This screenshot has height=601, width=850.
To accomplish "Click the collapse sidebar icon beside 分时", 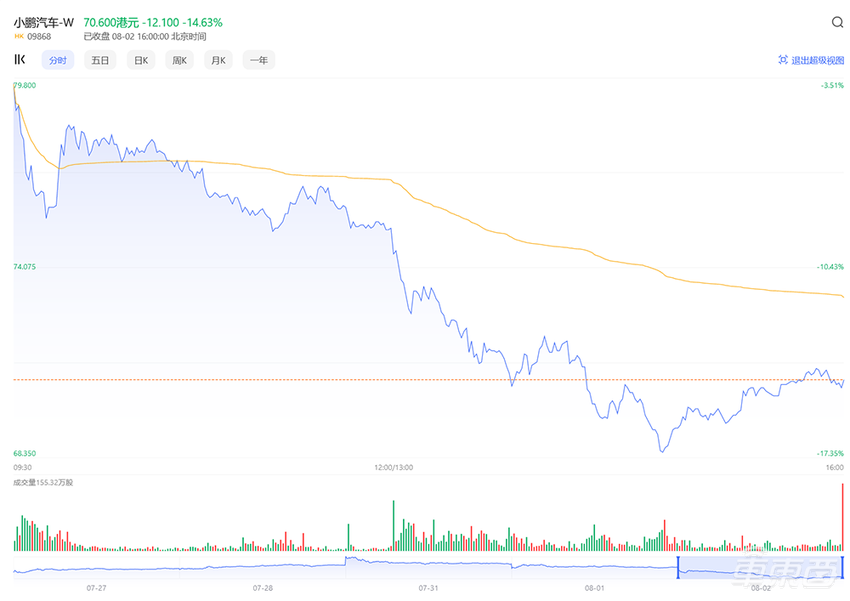I will click(19, 60).
